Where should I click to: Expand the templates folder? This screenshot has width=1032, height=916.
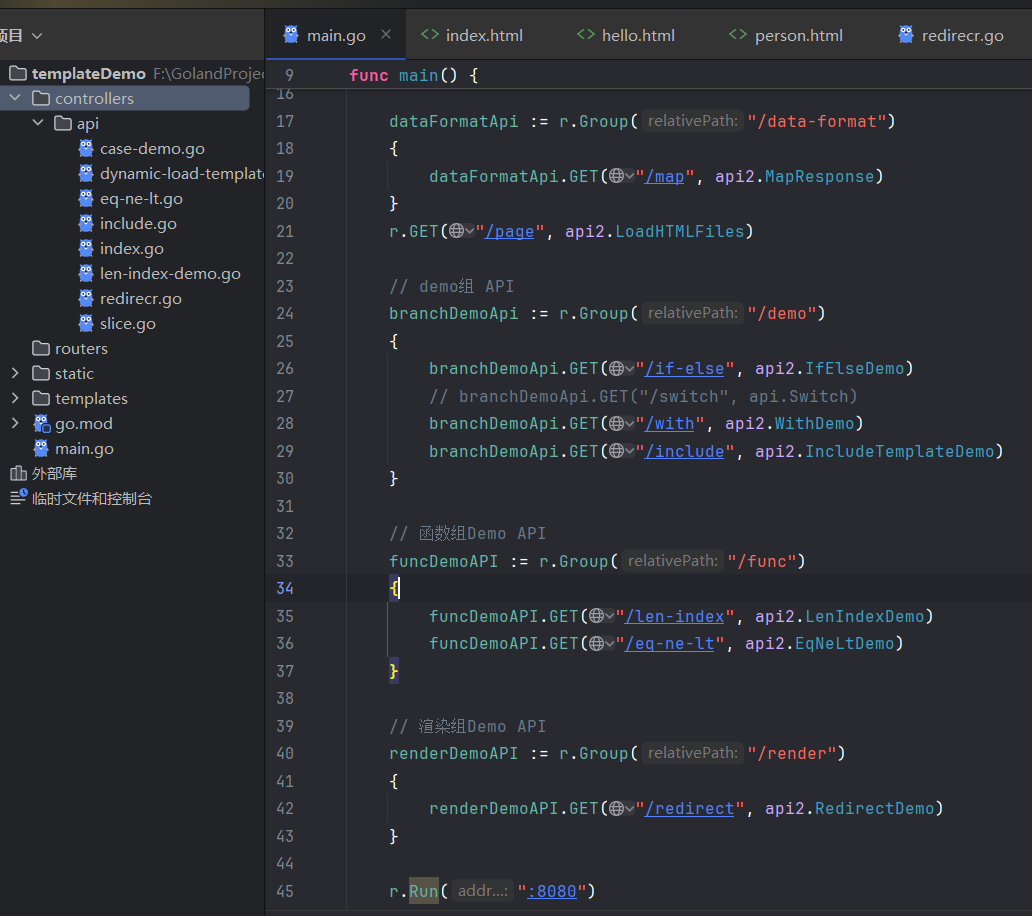coord(15,398)
